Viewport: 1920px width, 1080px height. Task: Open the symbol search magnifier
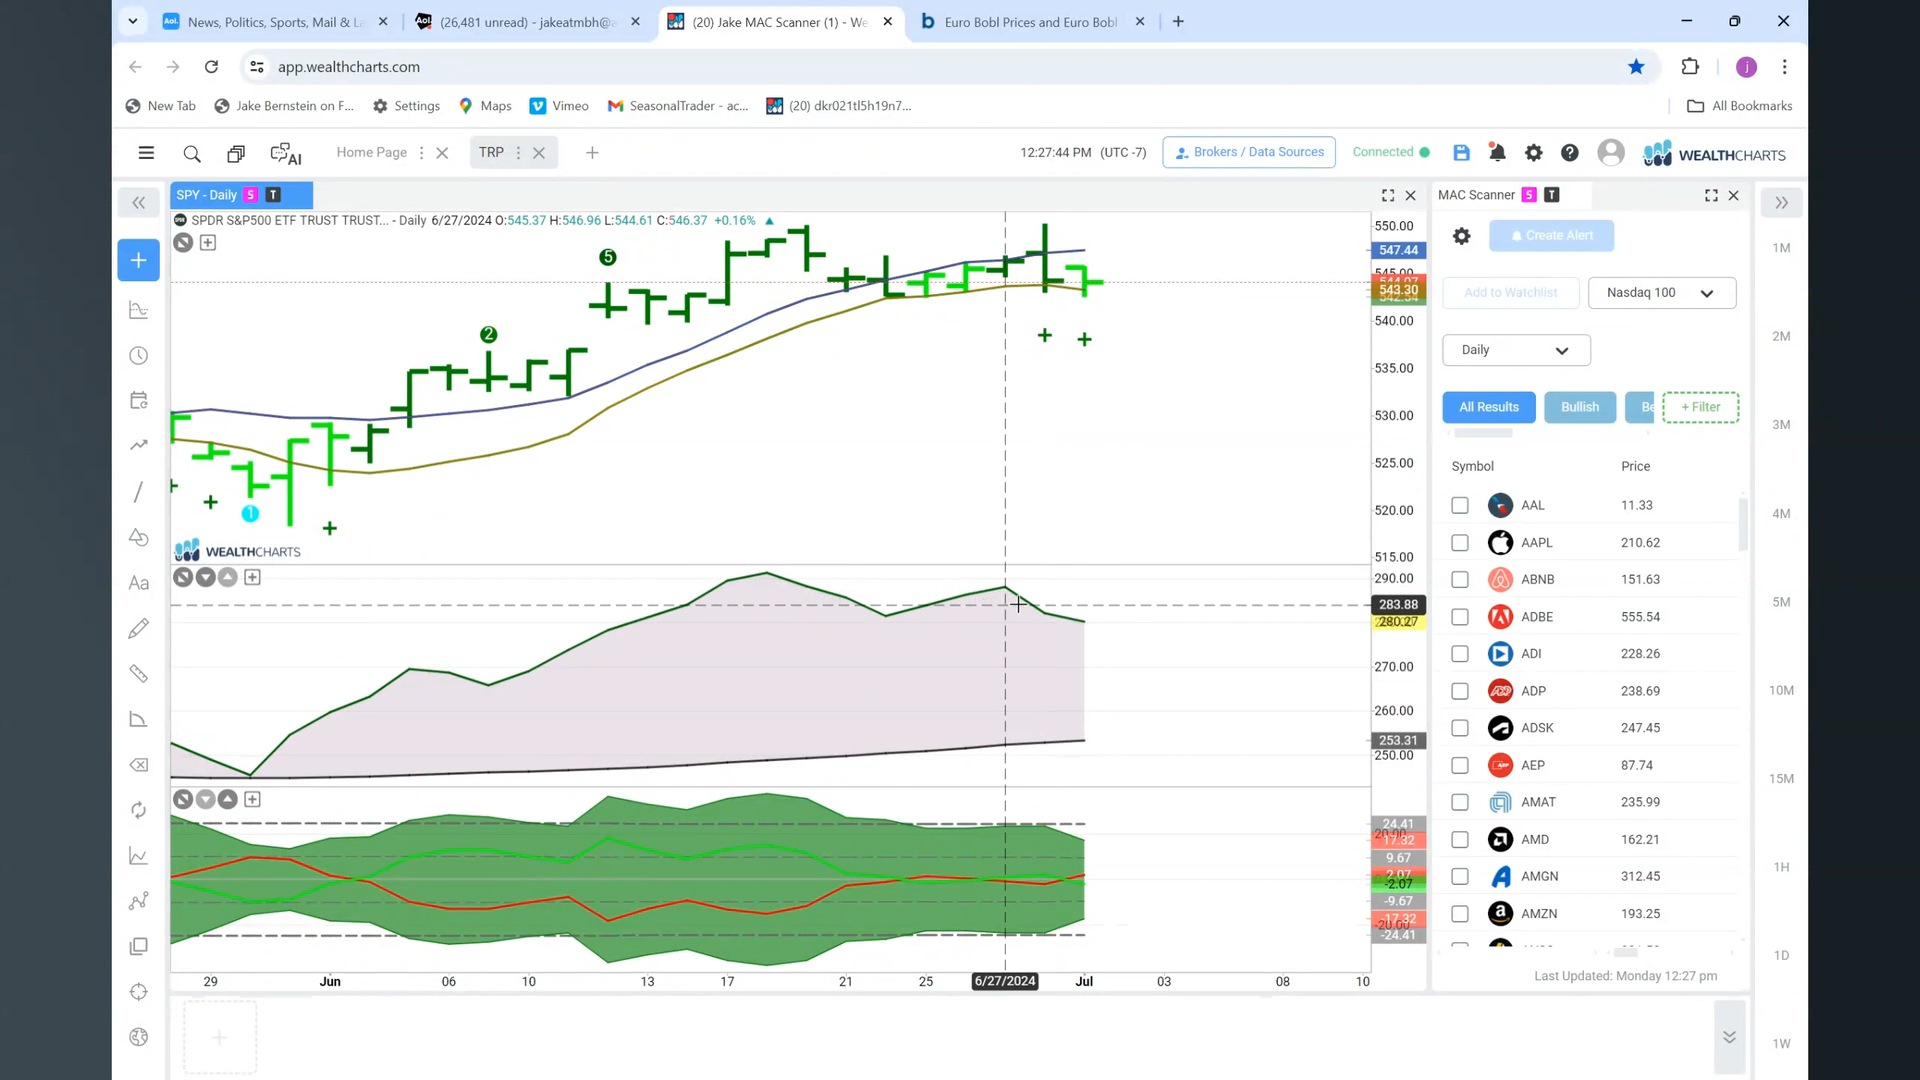(x=192, y=153)
